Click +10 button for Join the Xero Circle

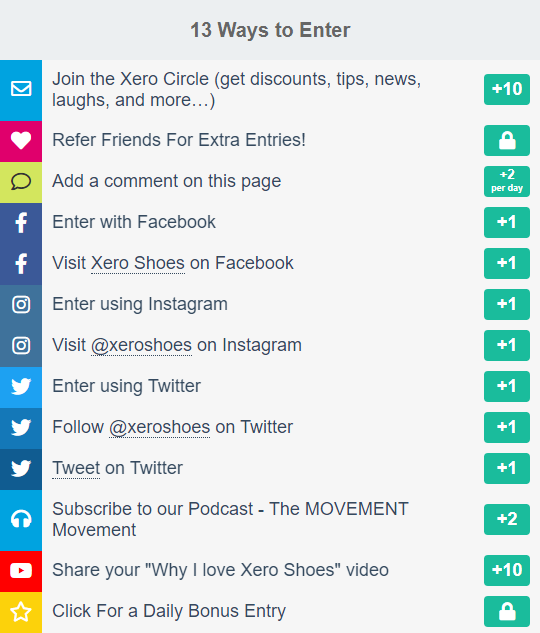tap(507, 89)
